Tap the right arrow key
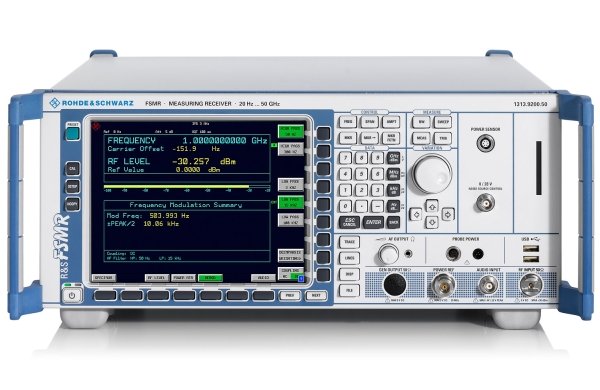The height and width of the screenshot is (390, 600). [448, 214]
